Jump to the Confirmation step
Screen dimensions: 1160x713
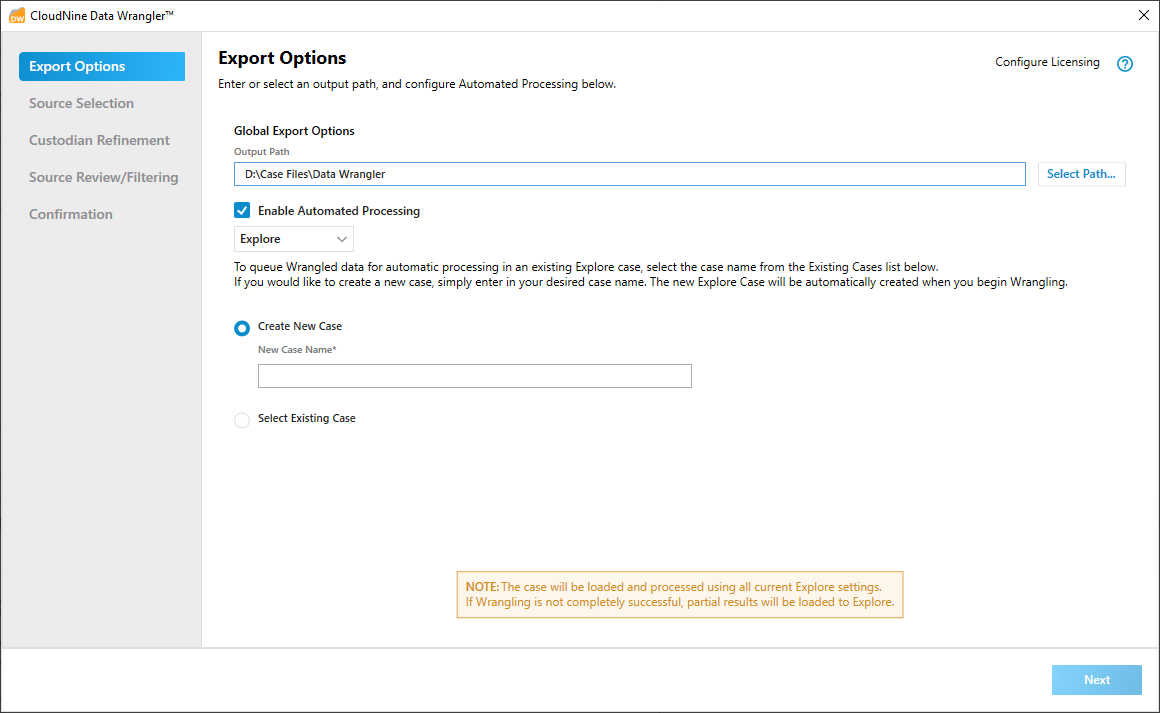click(x=71, y=214)
